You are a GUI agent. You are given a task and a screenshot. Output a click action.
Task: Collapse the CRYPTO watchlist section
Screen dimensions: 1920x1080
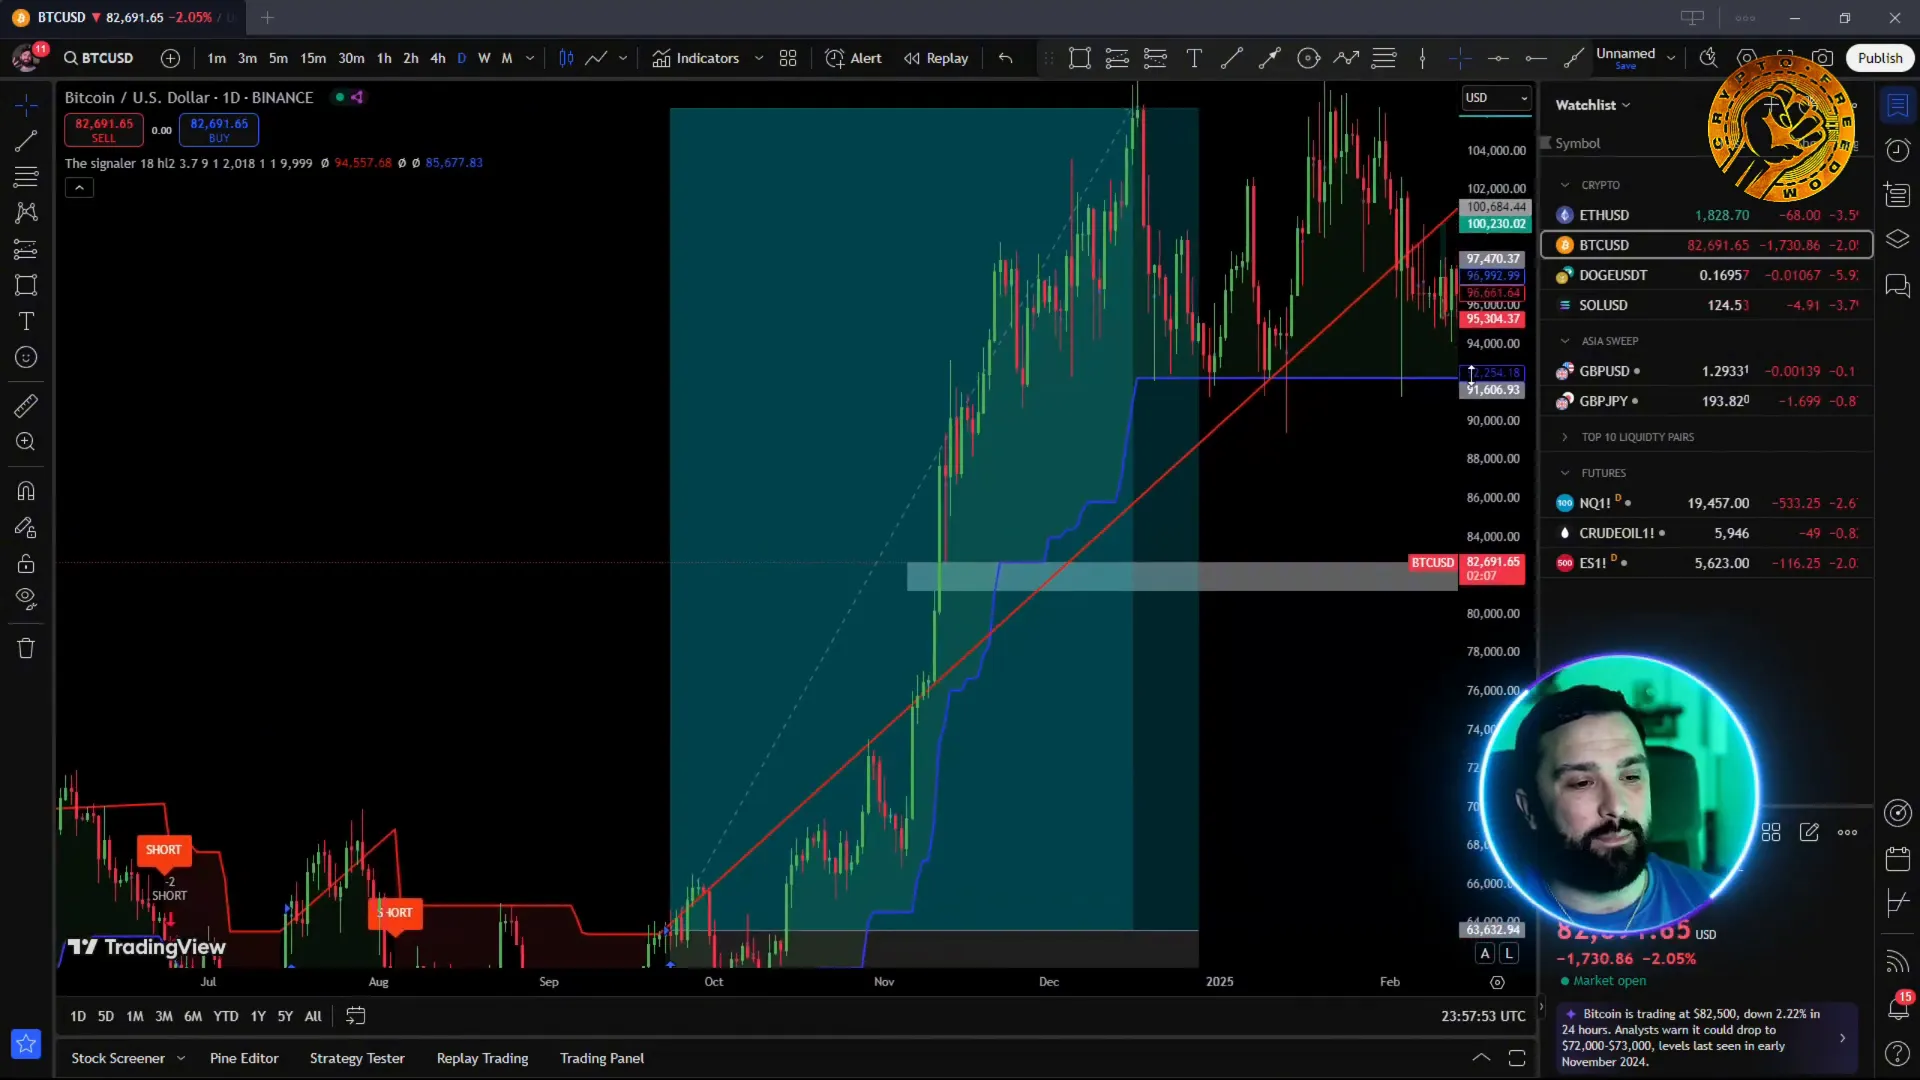pos(1565,185)
